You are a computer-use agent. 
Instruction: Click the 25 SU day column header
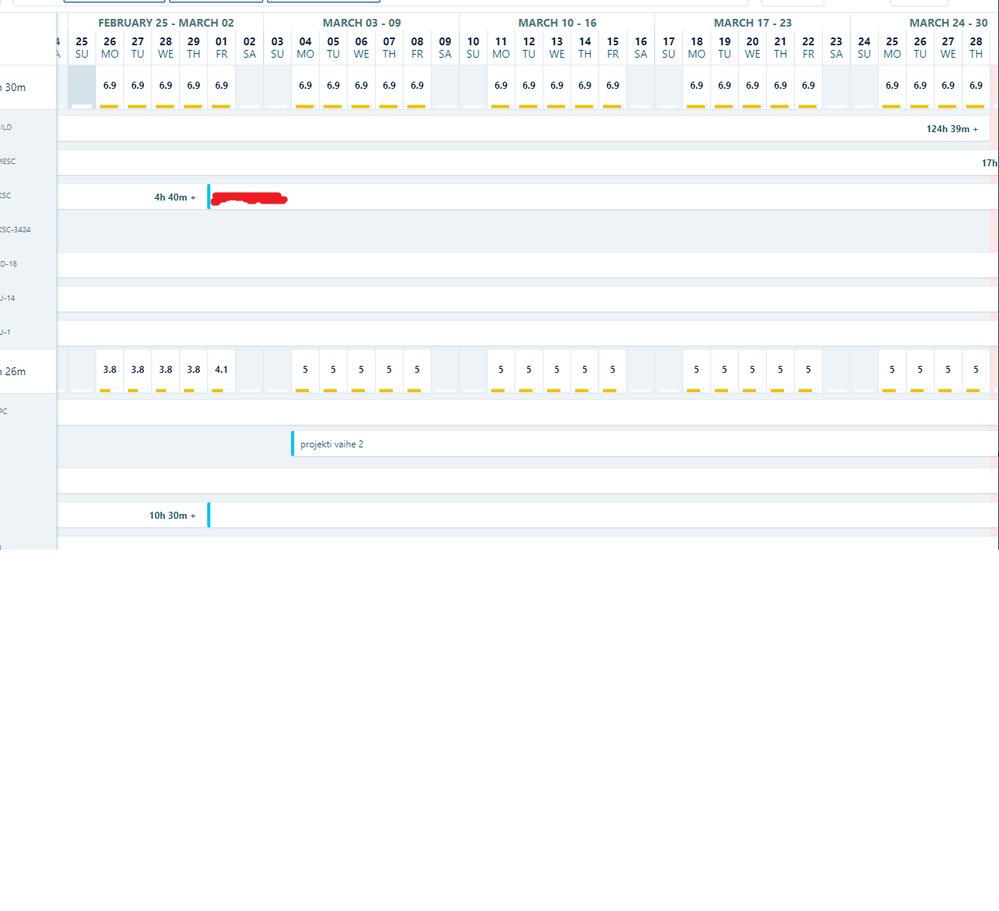[82, 48]
